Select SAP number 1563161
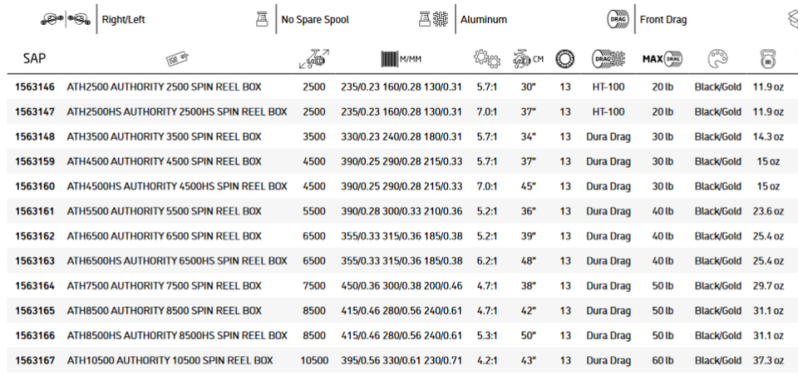 click(35, 211)
